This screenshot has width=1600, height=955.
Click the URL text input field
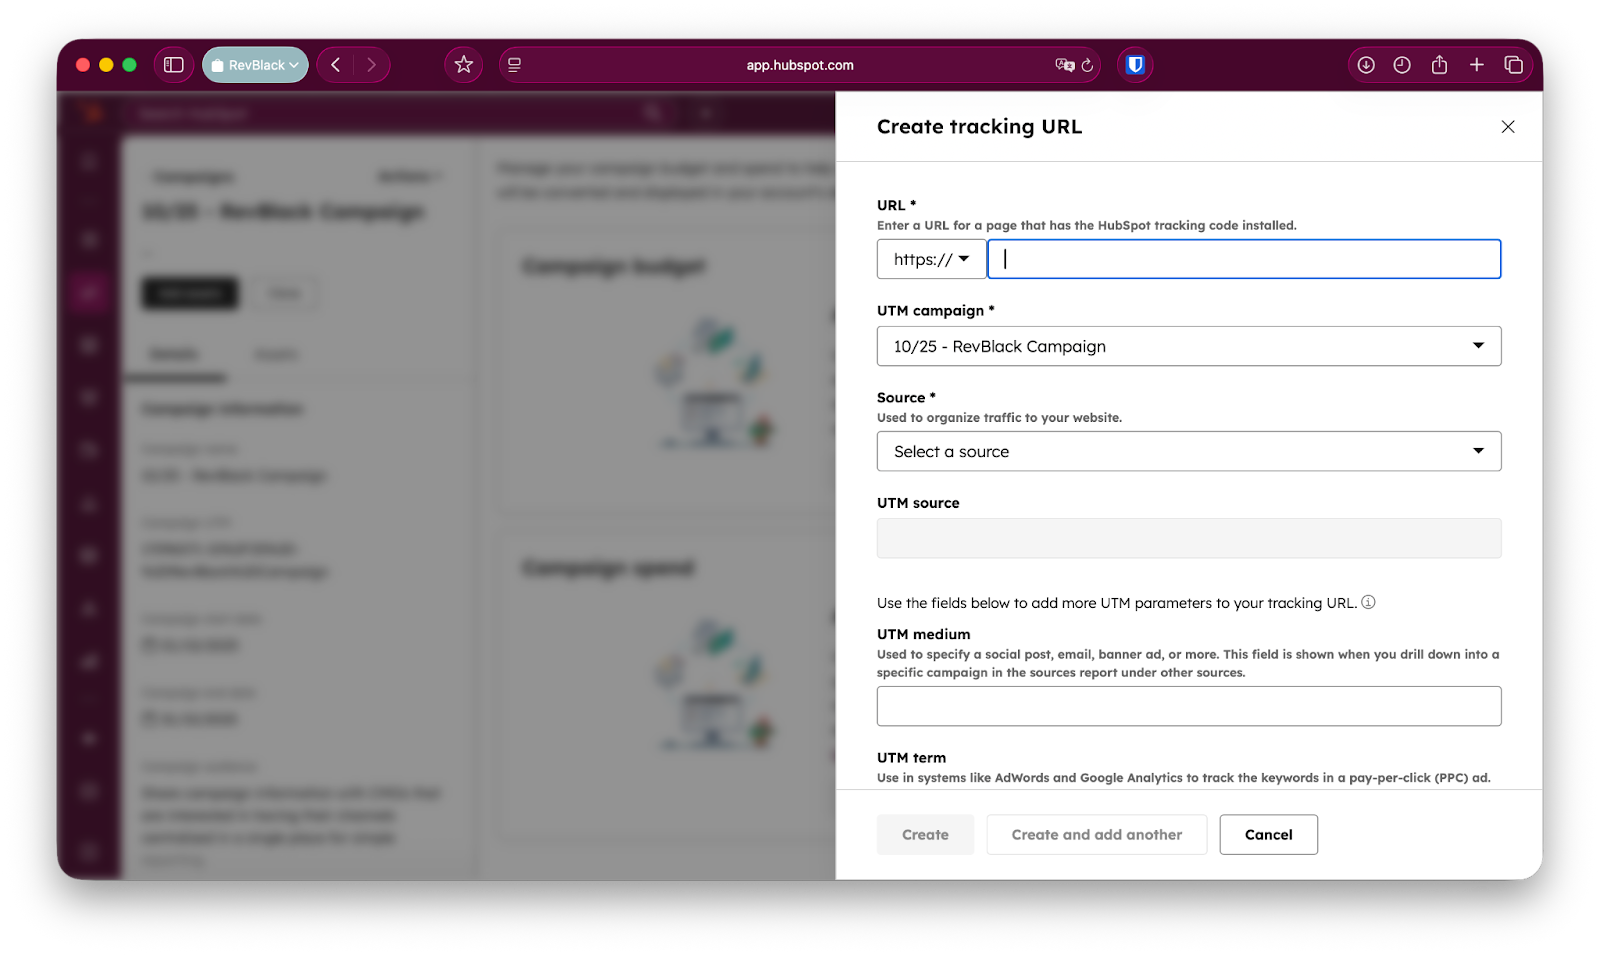tap(1244, 259)
